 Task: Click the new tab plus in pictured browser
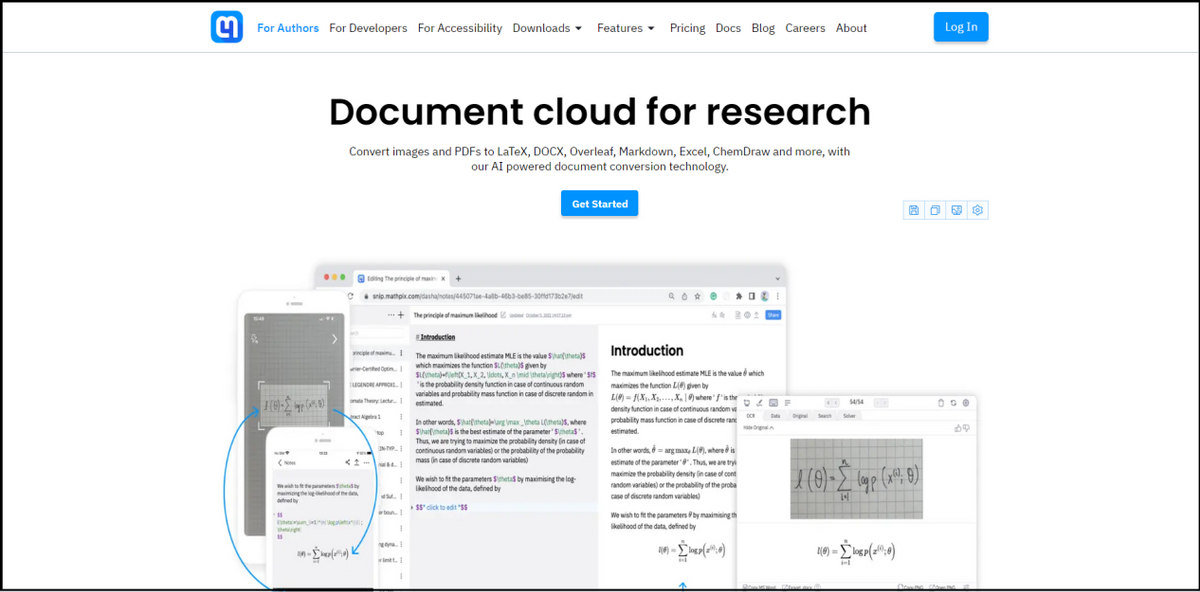tap(458, 279)
